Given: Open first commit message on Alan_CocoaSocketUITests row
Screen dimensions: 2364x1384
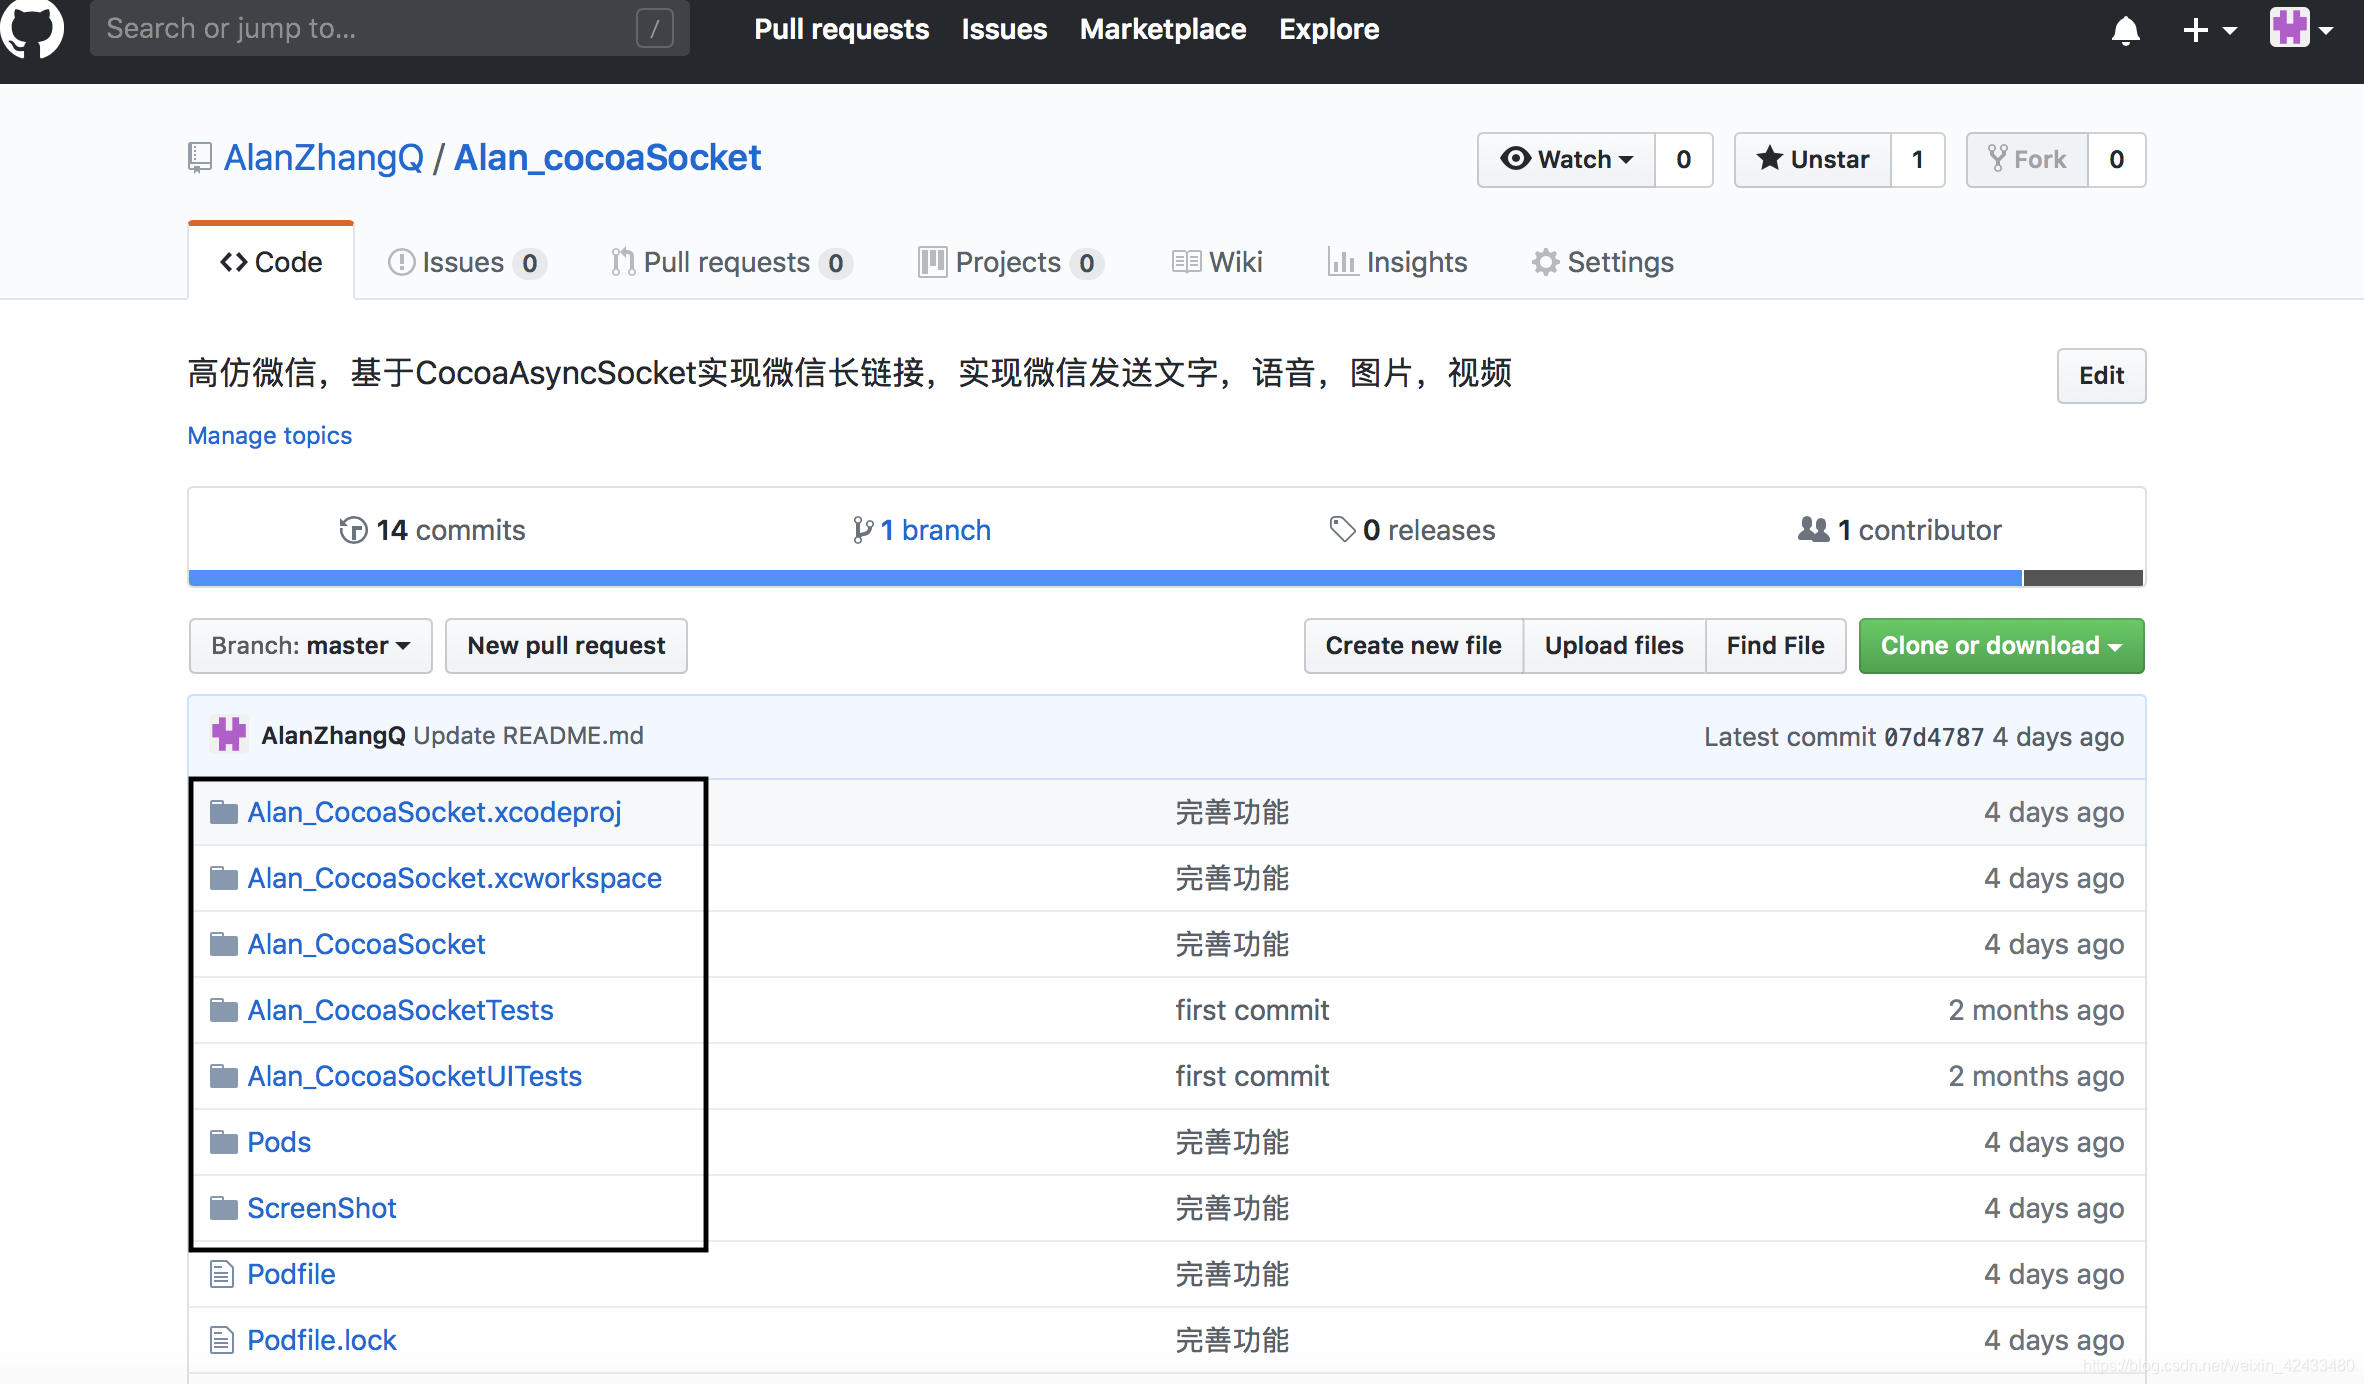Looking at the screenshot, I should (x=1252, y=1076).
